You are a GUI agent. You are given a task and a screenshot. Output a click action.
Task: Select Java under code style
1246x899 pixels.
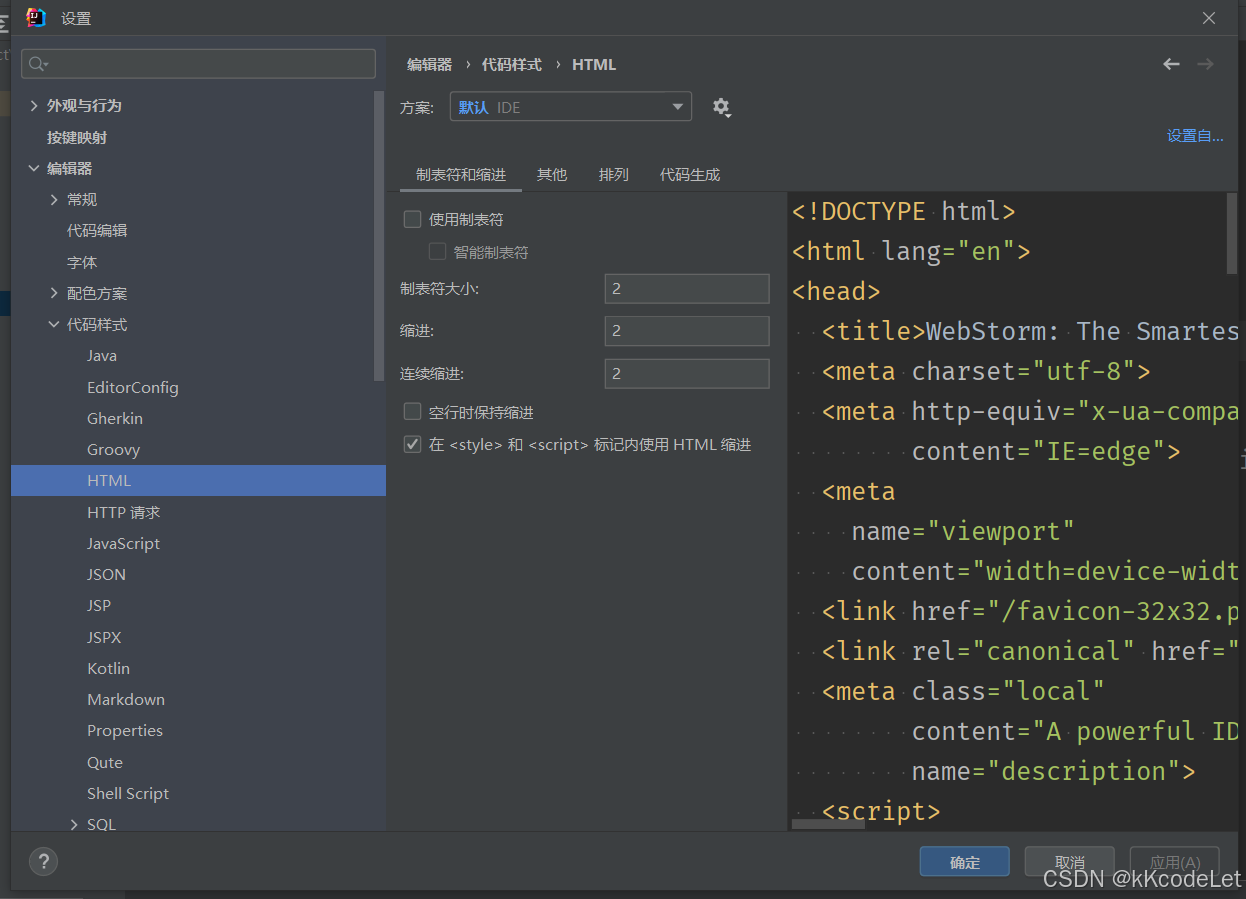(x=102, y=356)
